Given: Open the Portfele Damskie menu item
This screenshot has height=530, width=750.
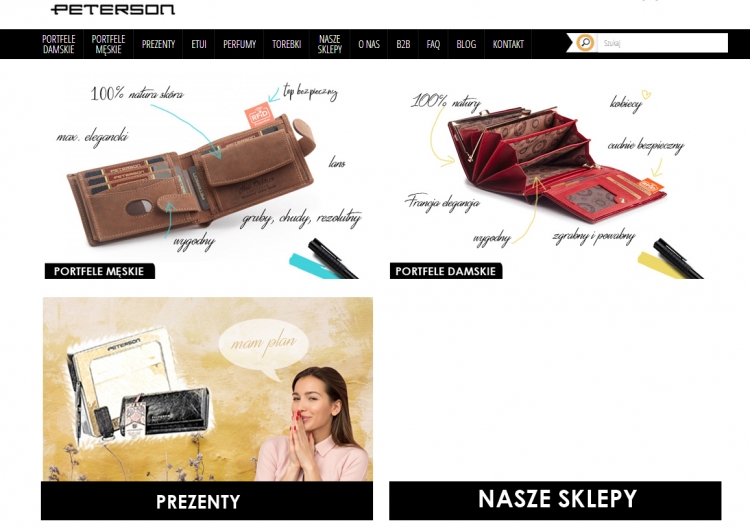Looking at the screenshot, I should [58, 44].
